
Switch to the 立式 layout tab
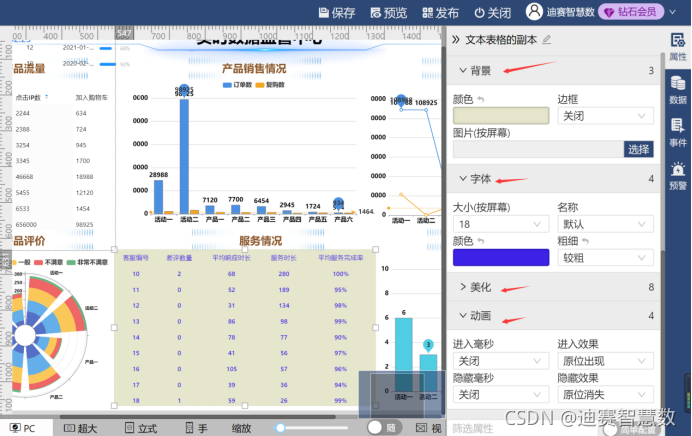141,428
